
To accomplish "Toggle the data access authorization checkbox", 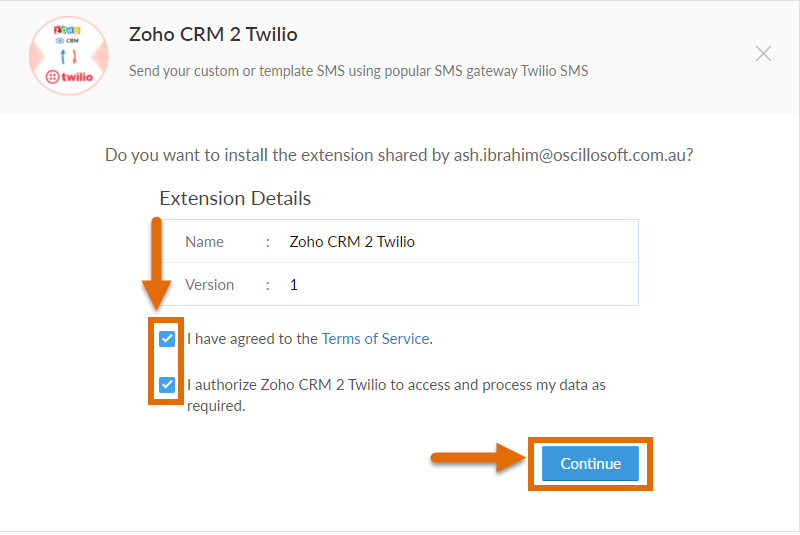I will point(167,385).
